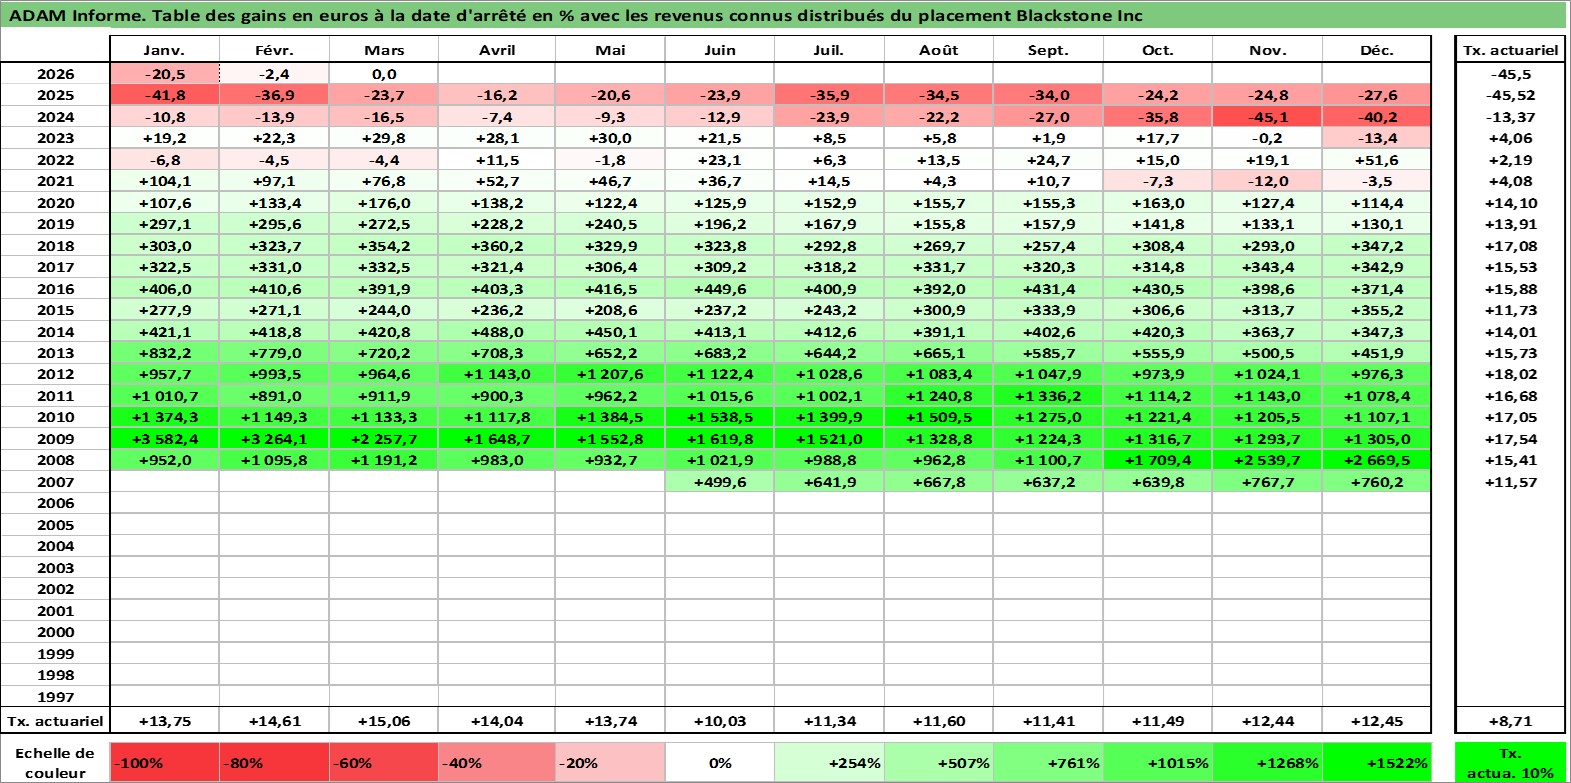Click the overall actuarial rate +8,71
Viewport: 1571px width, 783px height.
[1510, 721]
